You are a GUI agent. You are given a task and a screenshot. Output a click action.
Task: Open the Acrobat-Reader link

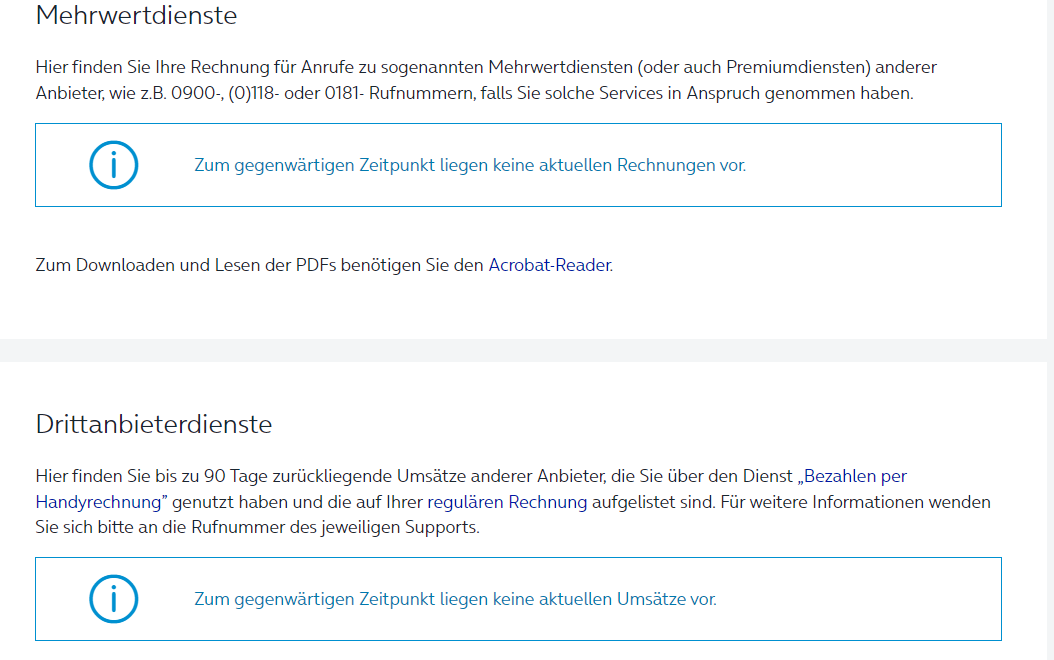click(x=549, y=265)
